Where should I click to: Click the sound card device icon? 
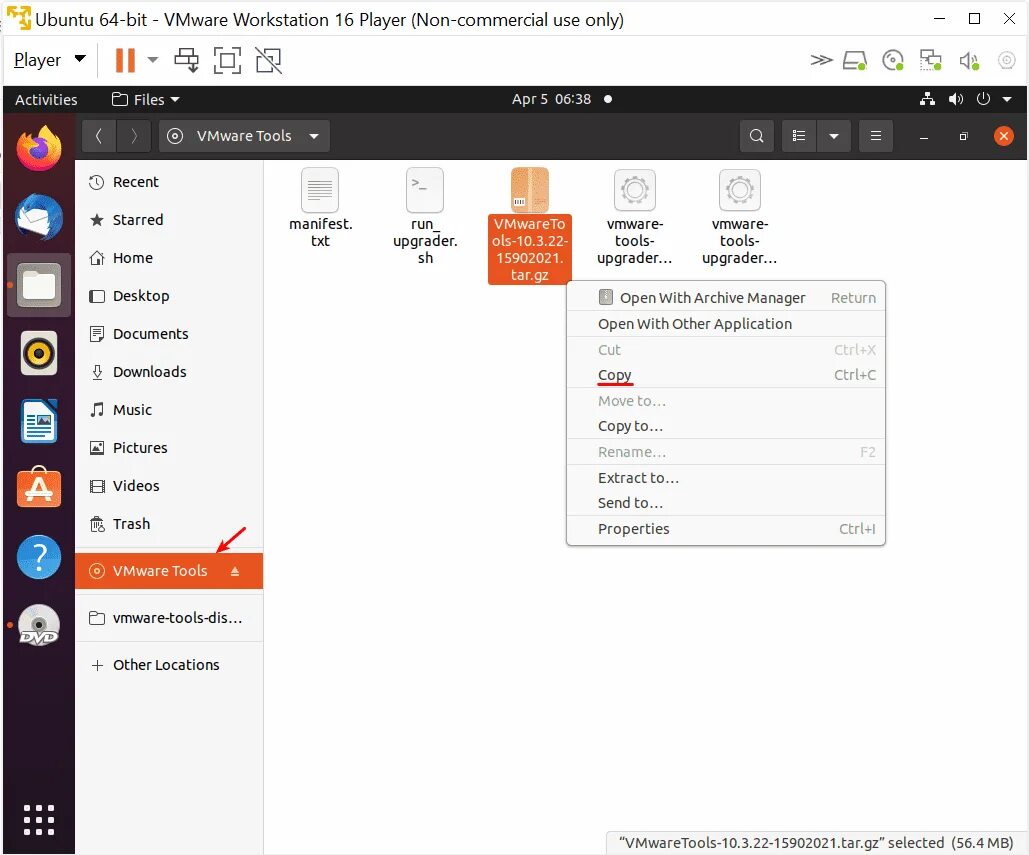(x=969, y=61)
